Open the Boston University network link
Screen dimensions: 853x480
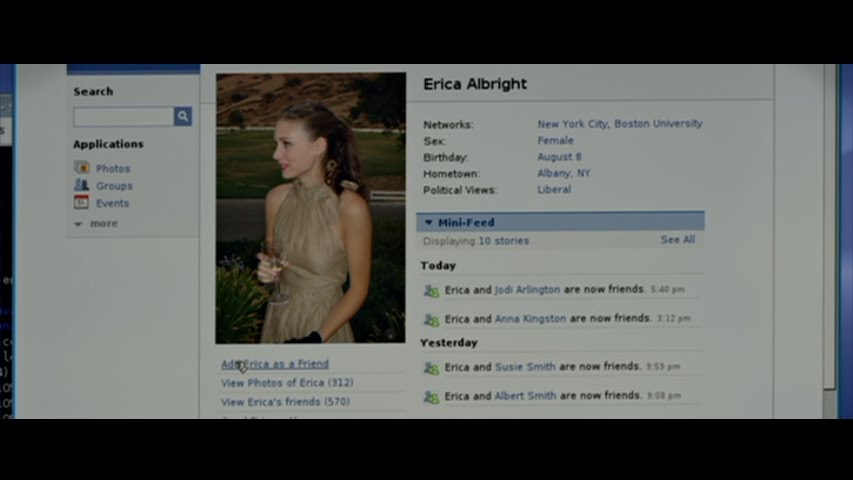pos(658,124)
